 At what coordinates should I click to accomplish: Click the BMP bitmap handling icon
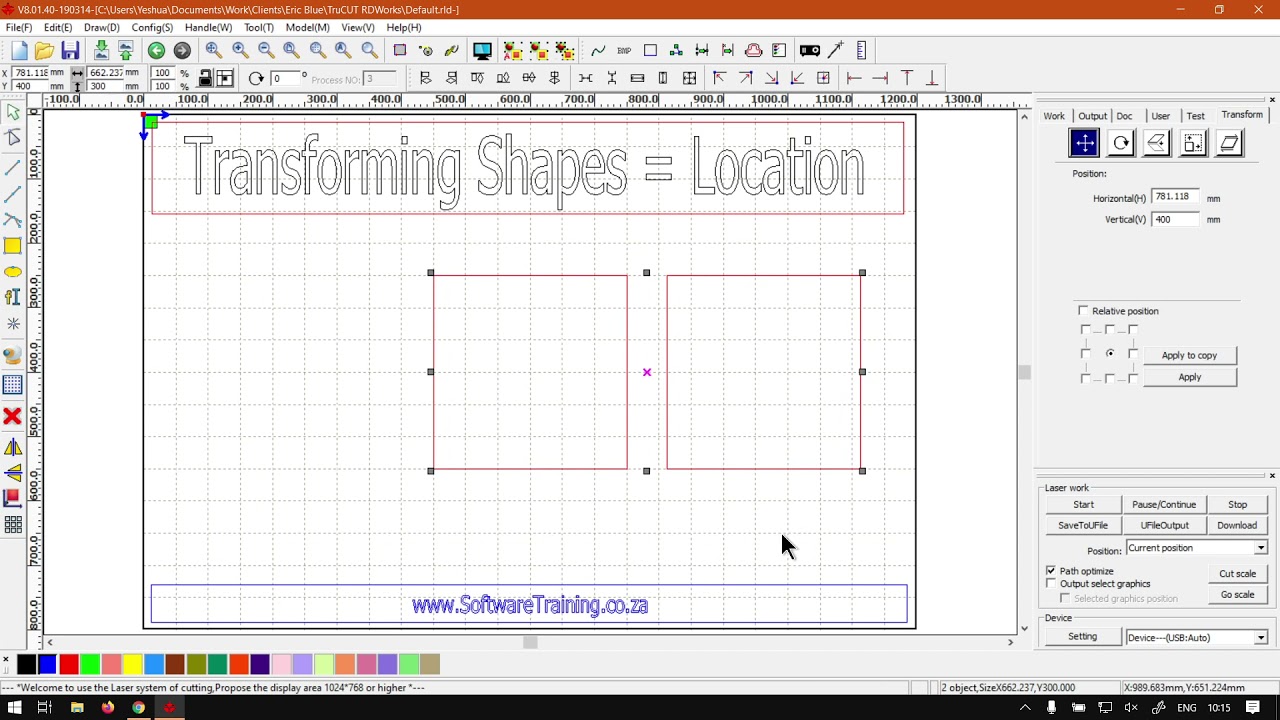coord(624,51)
